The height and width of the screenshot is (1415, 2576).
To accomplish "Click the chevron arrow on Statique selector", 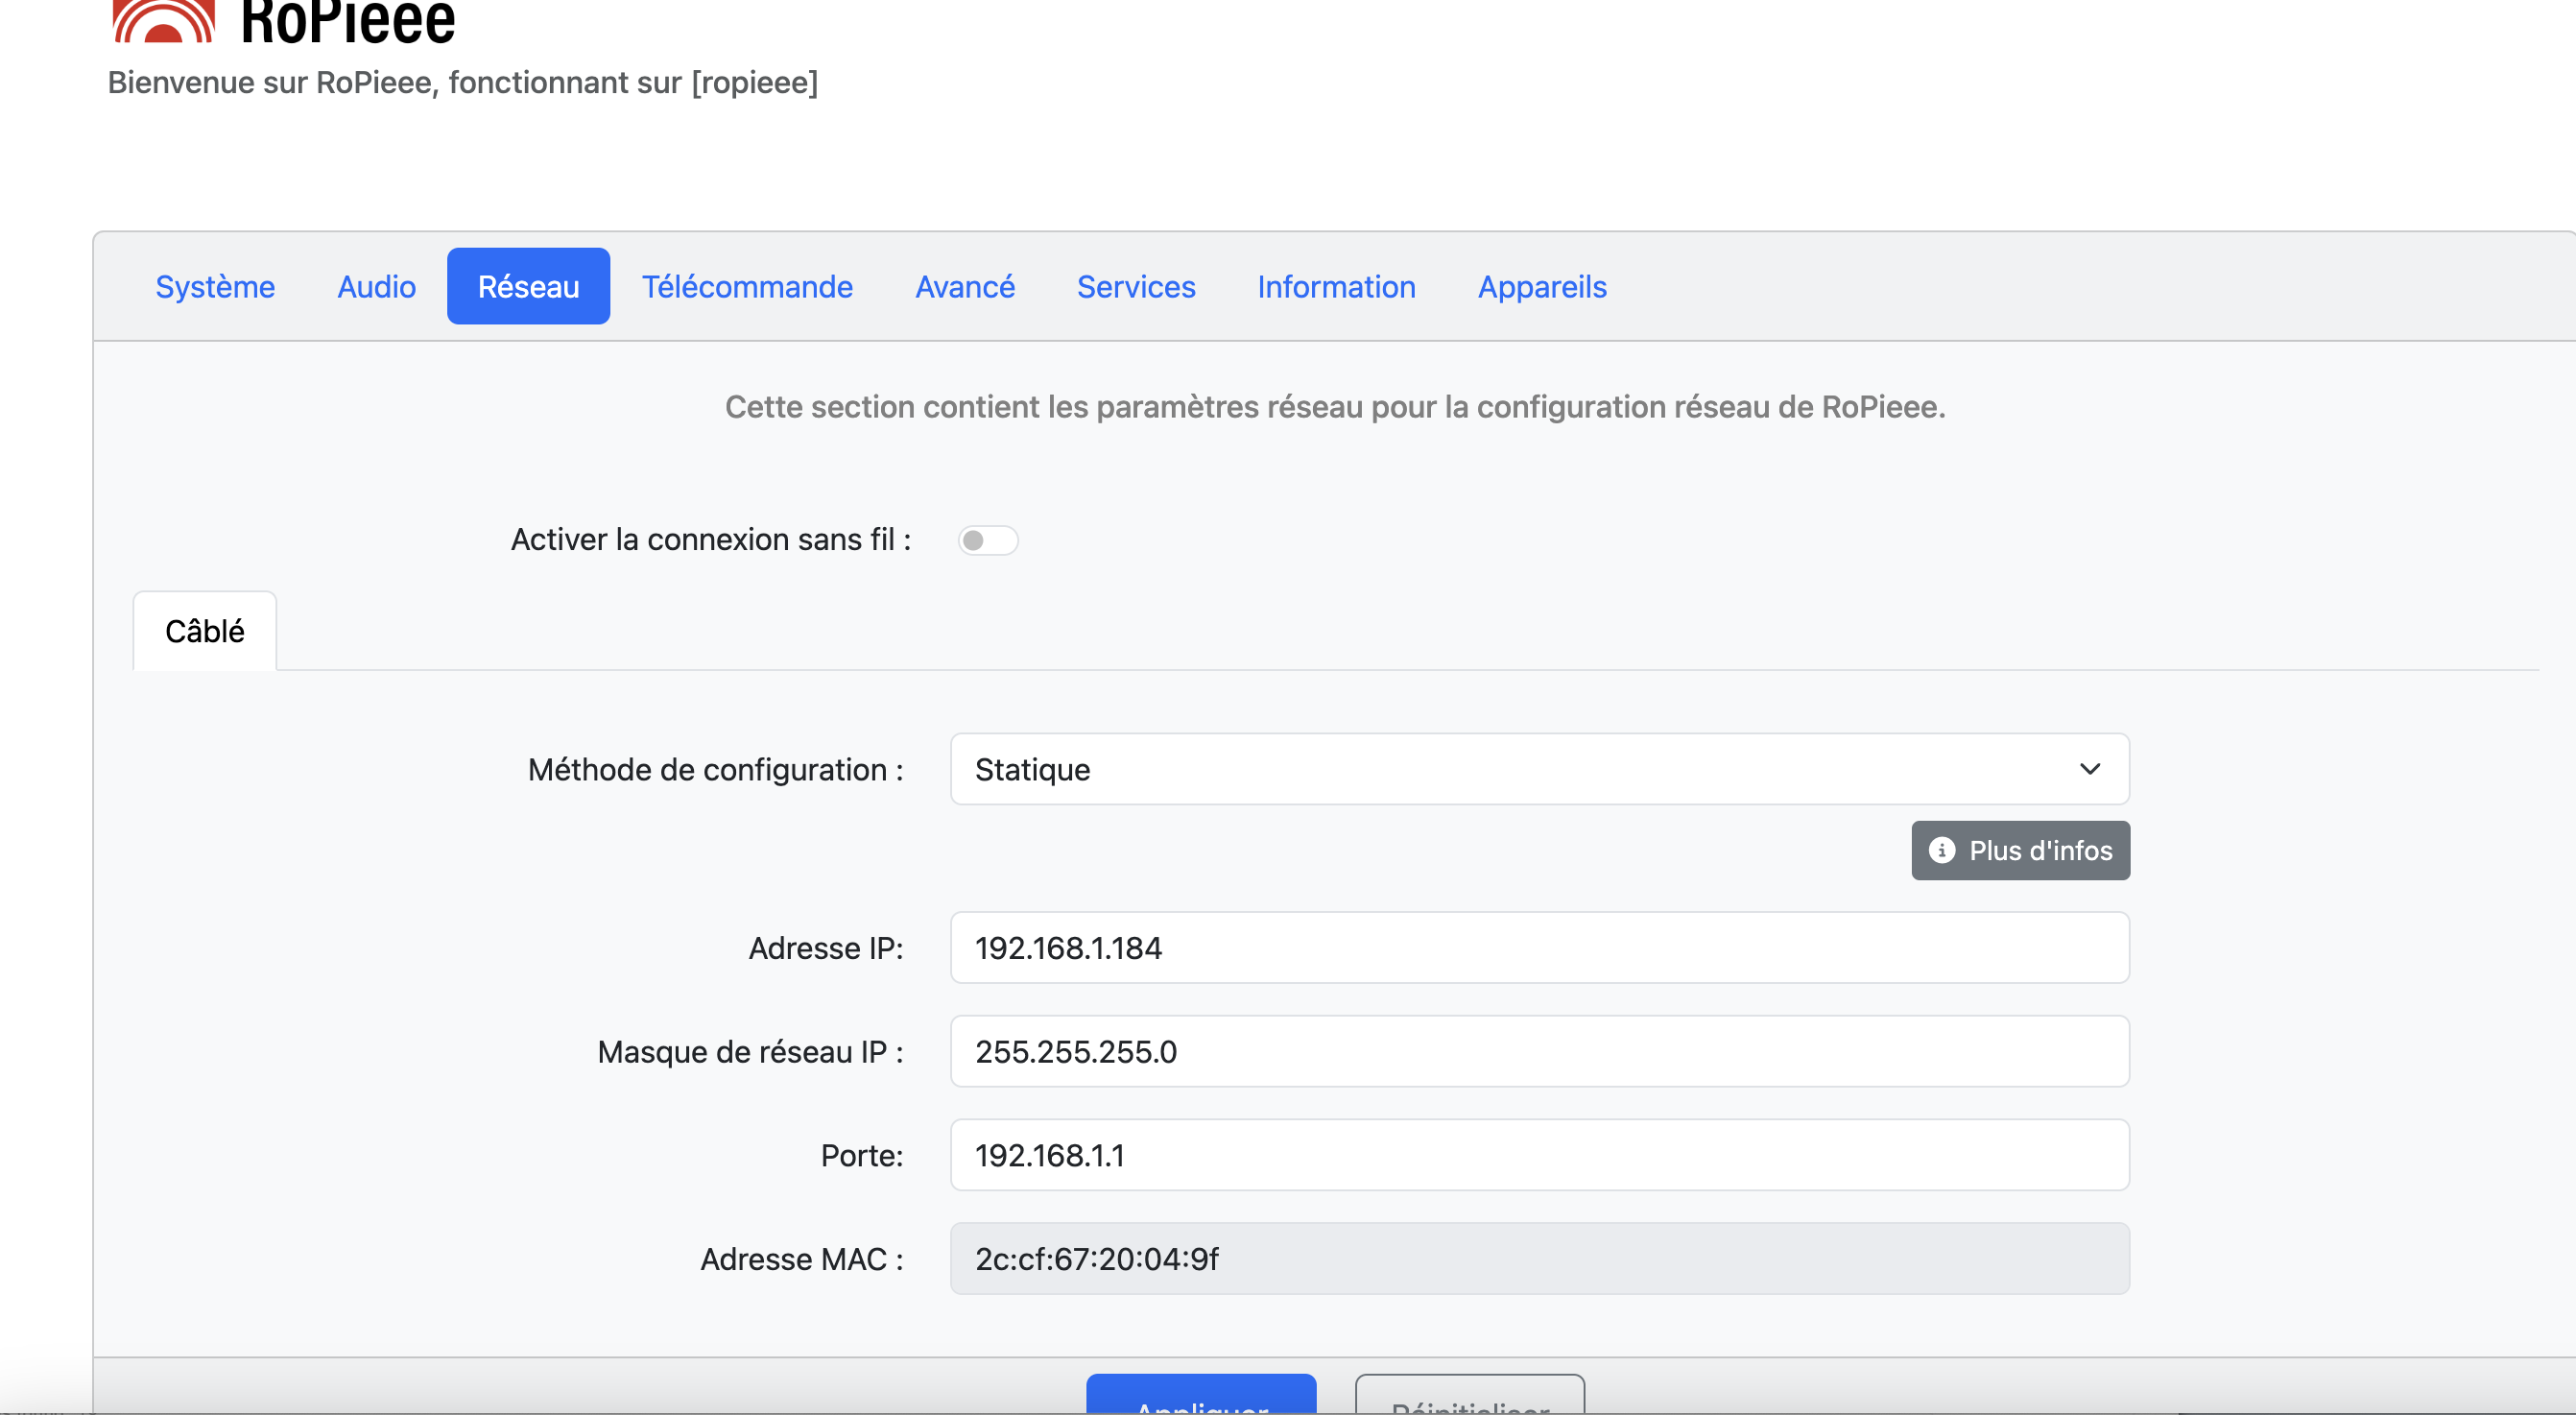I will click(2089, 769).
